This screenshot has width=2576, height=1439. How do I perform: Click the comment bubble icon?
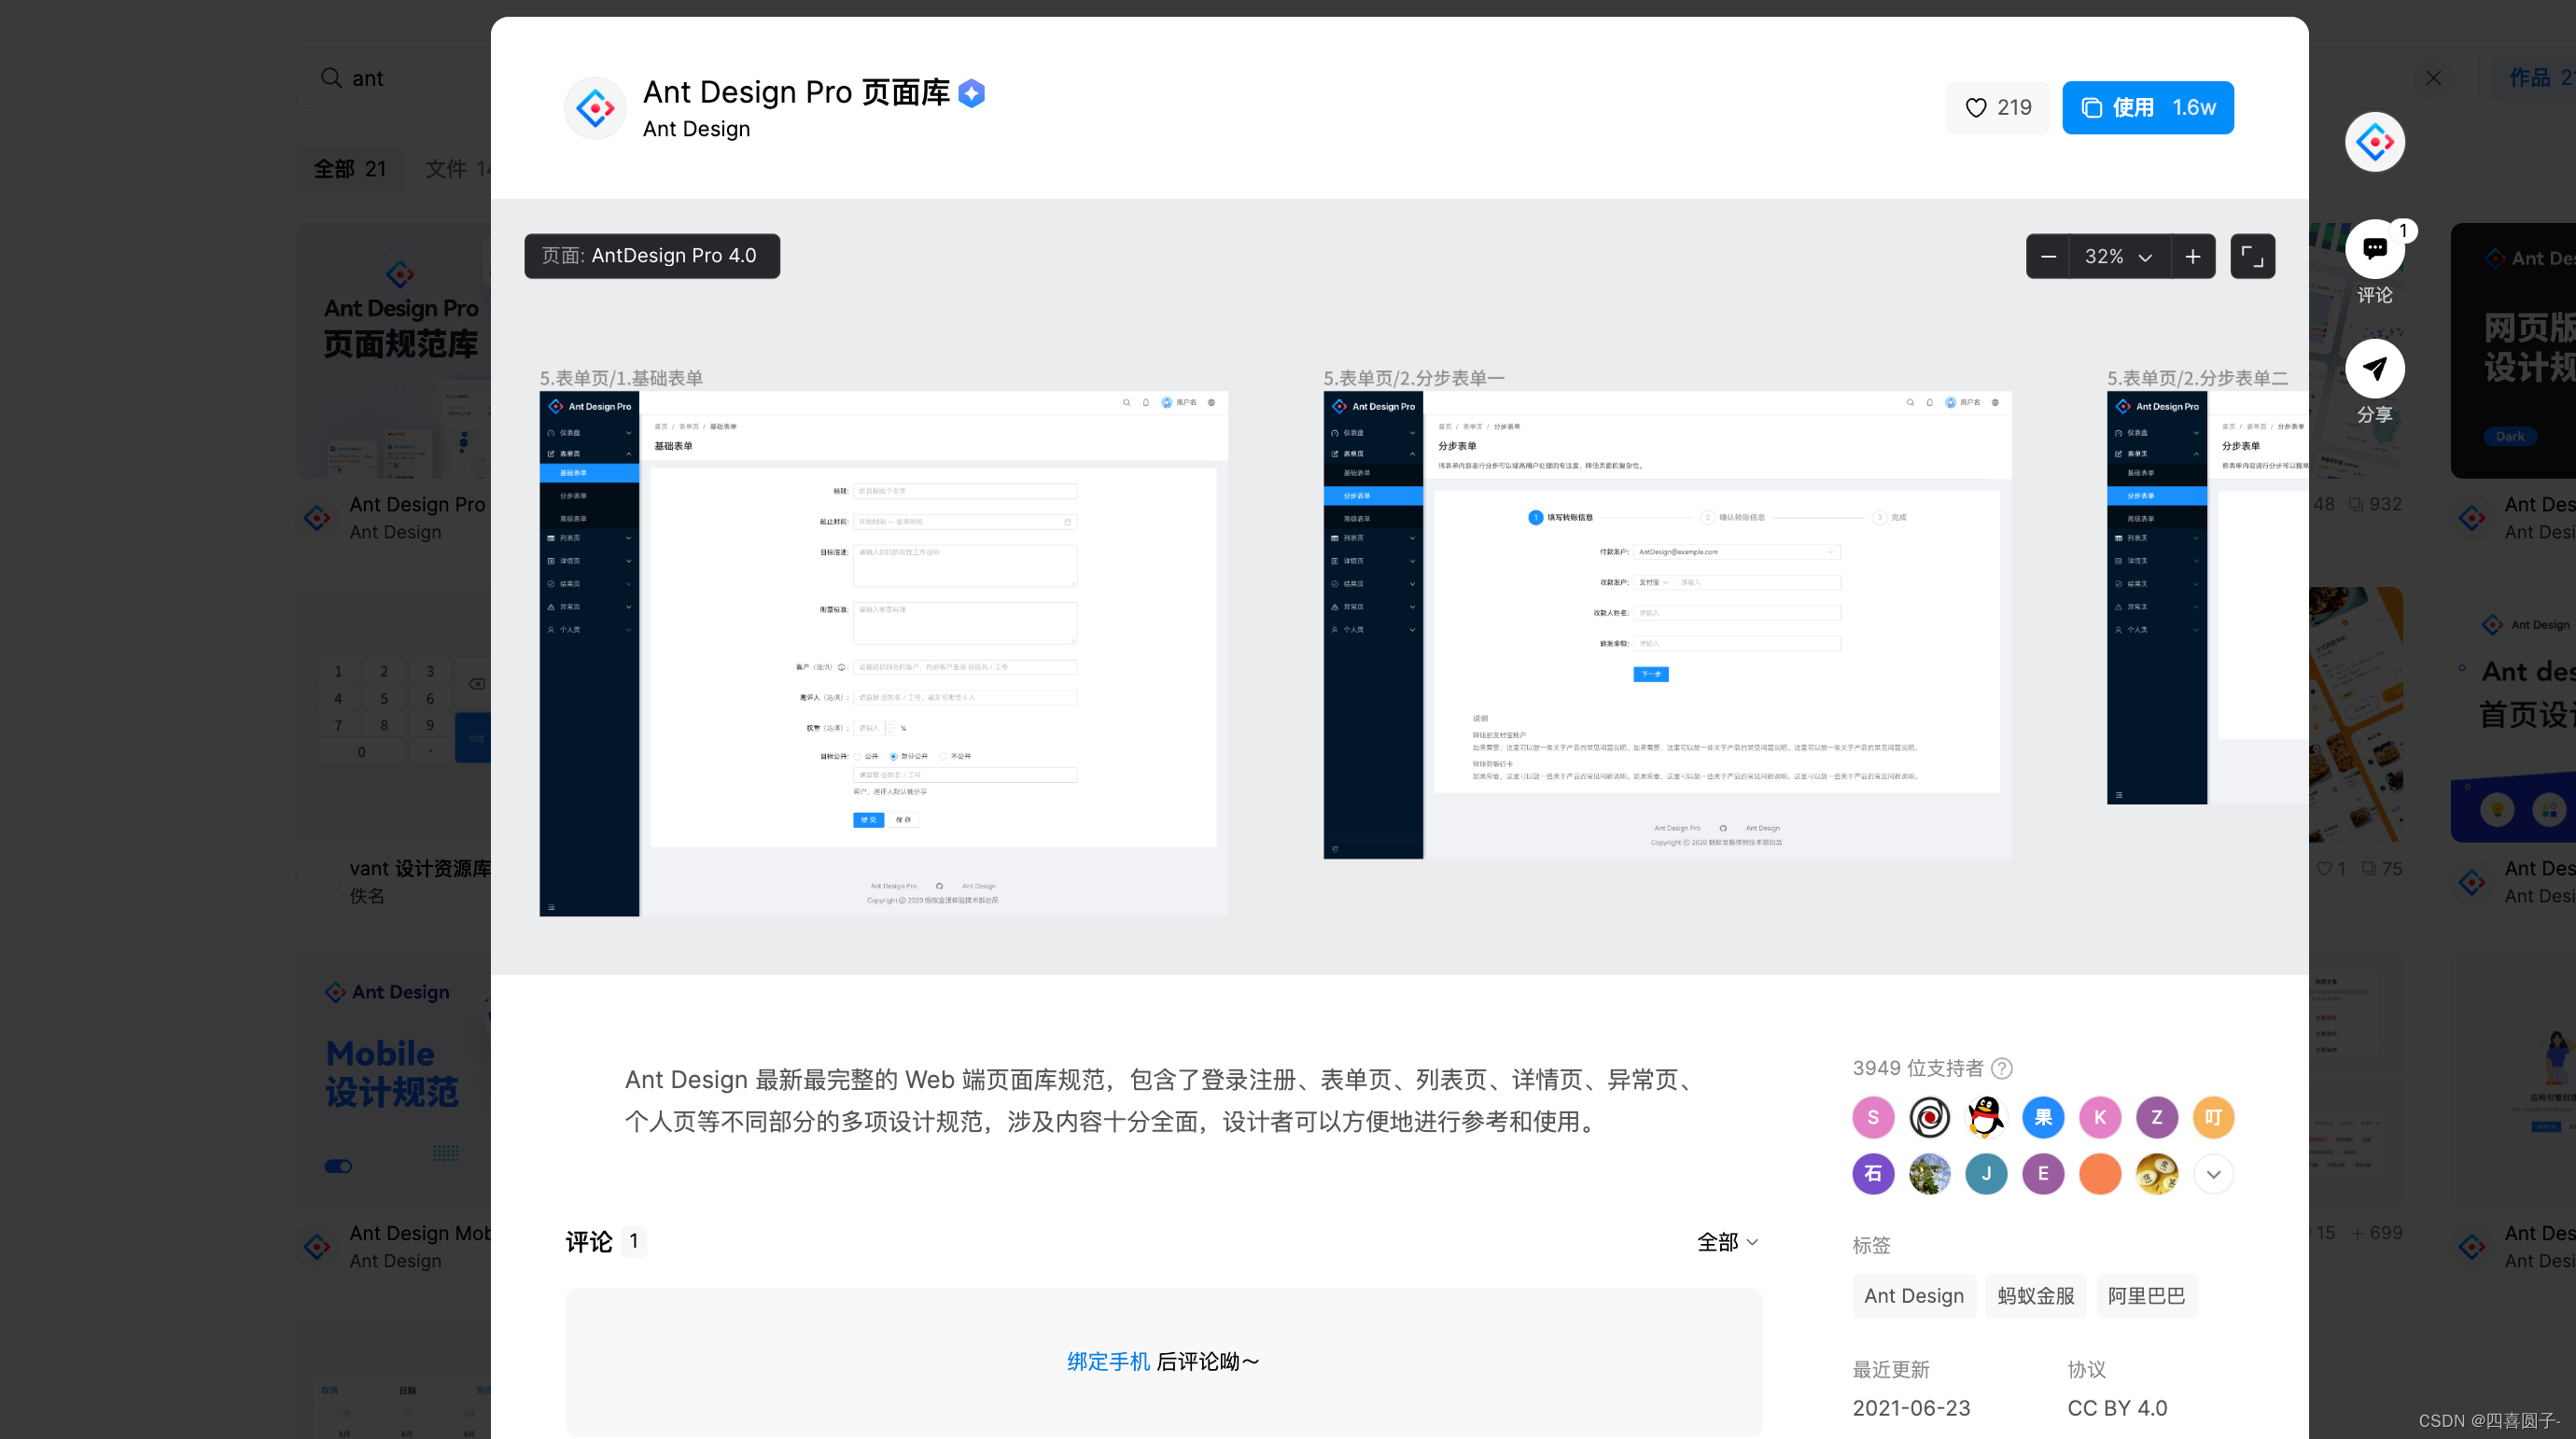[x=2374, y=249]
